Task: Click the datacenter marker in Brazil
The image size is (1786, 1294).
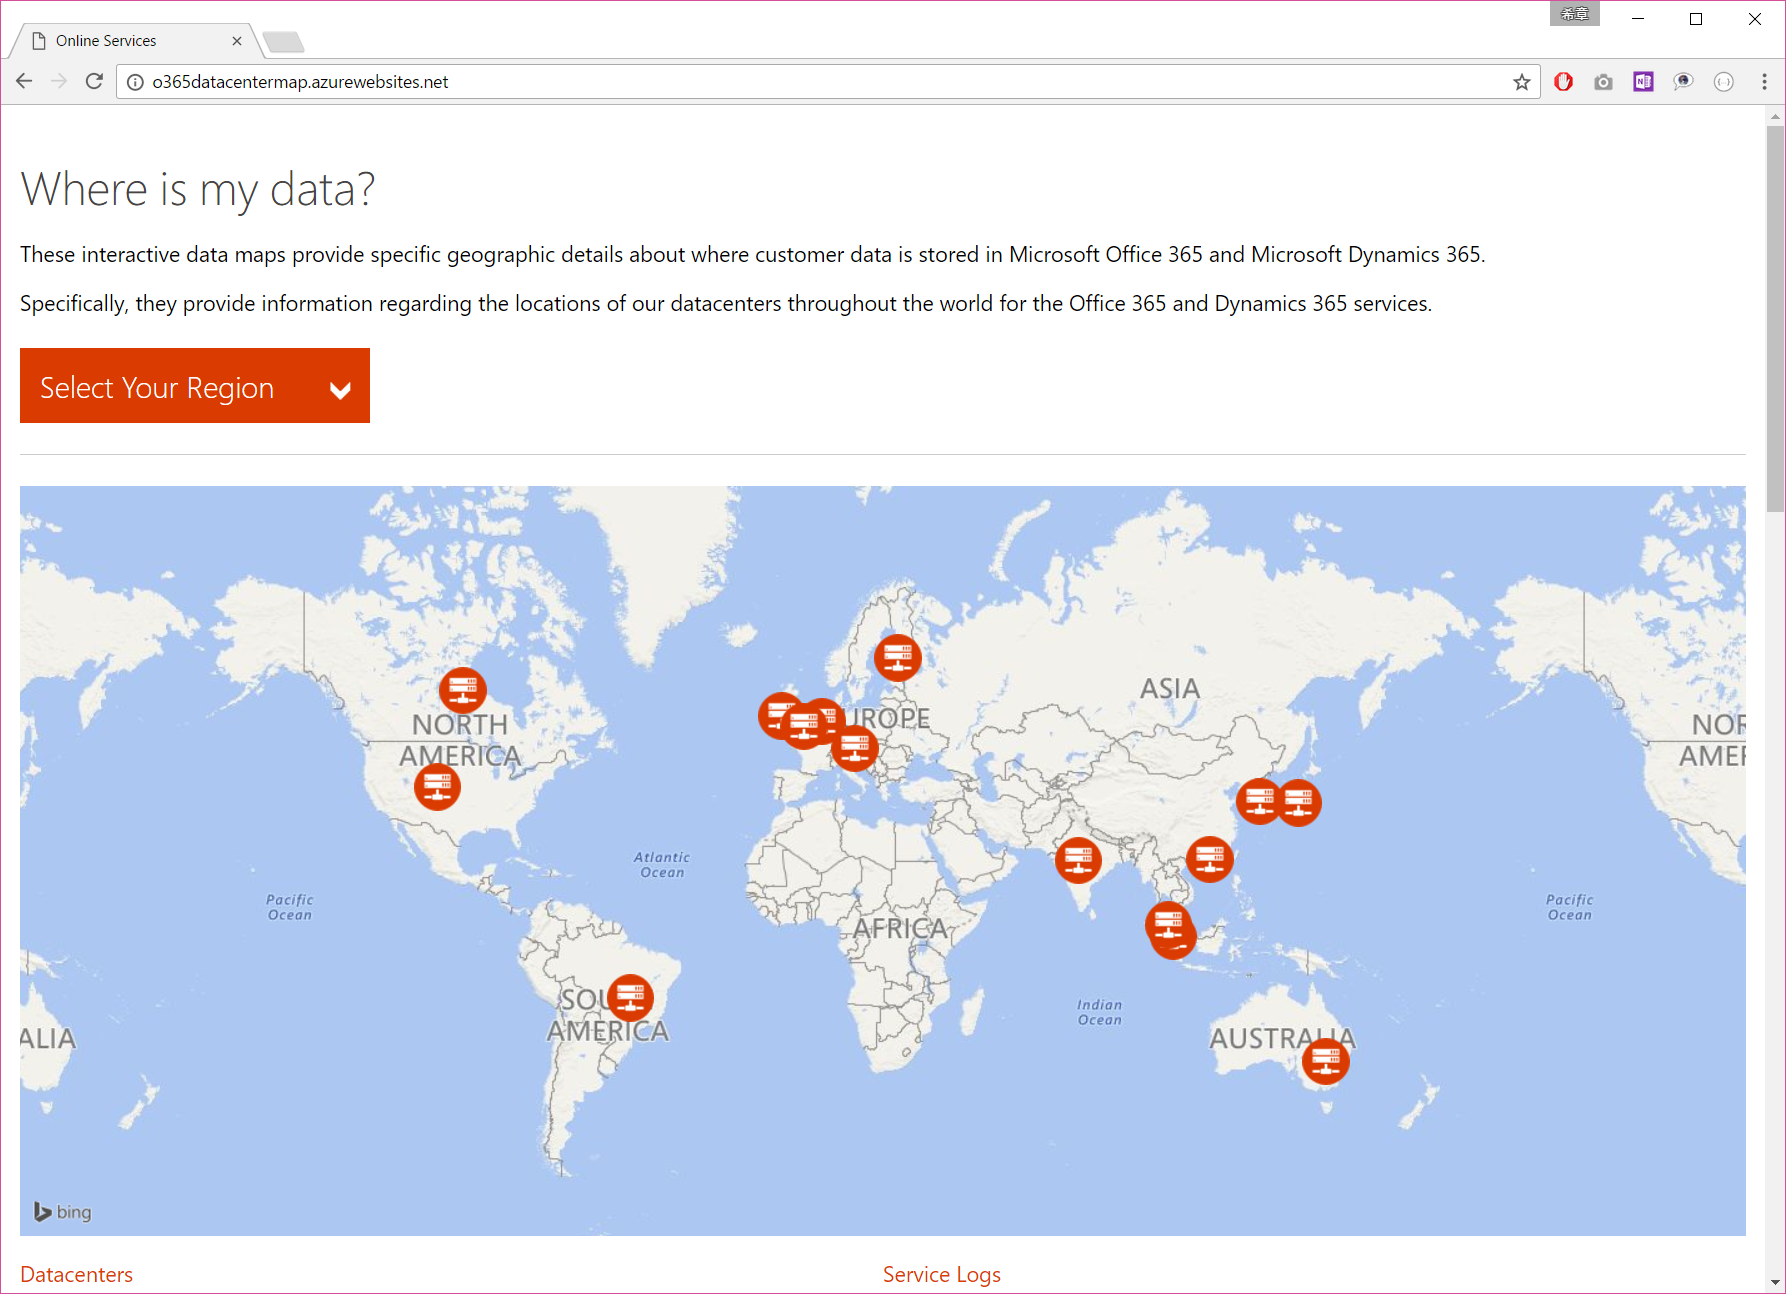Action: coord(630,996)
